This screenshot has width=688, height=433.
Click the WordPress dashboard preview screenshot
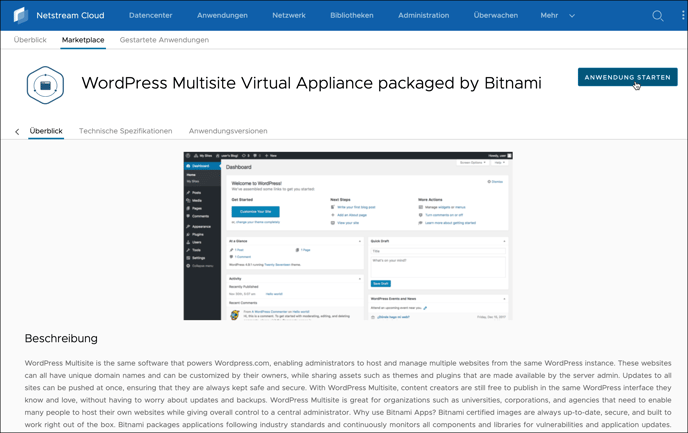pyautogui.click(x=348, y=236)
